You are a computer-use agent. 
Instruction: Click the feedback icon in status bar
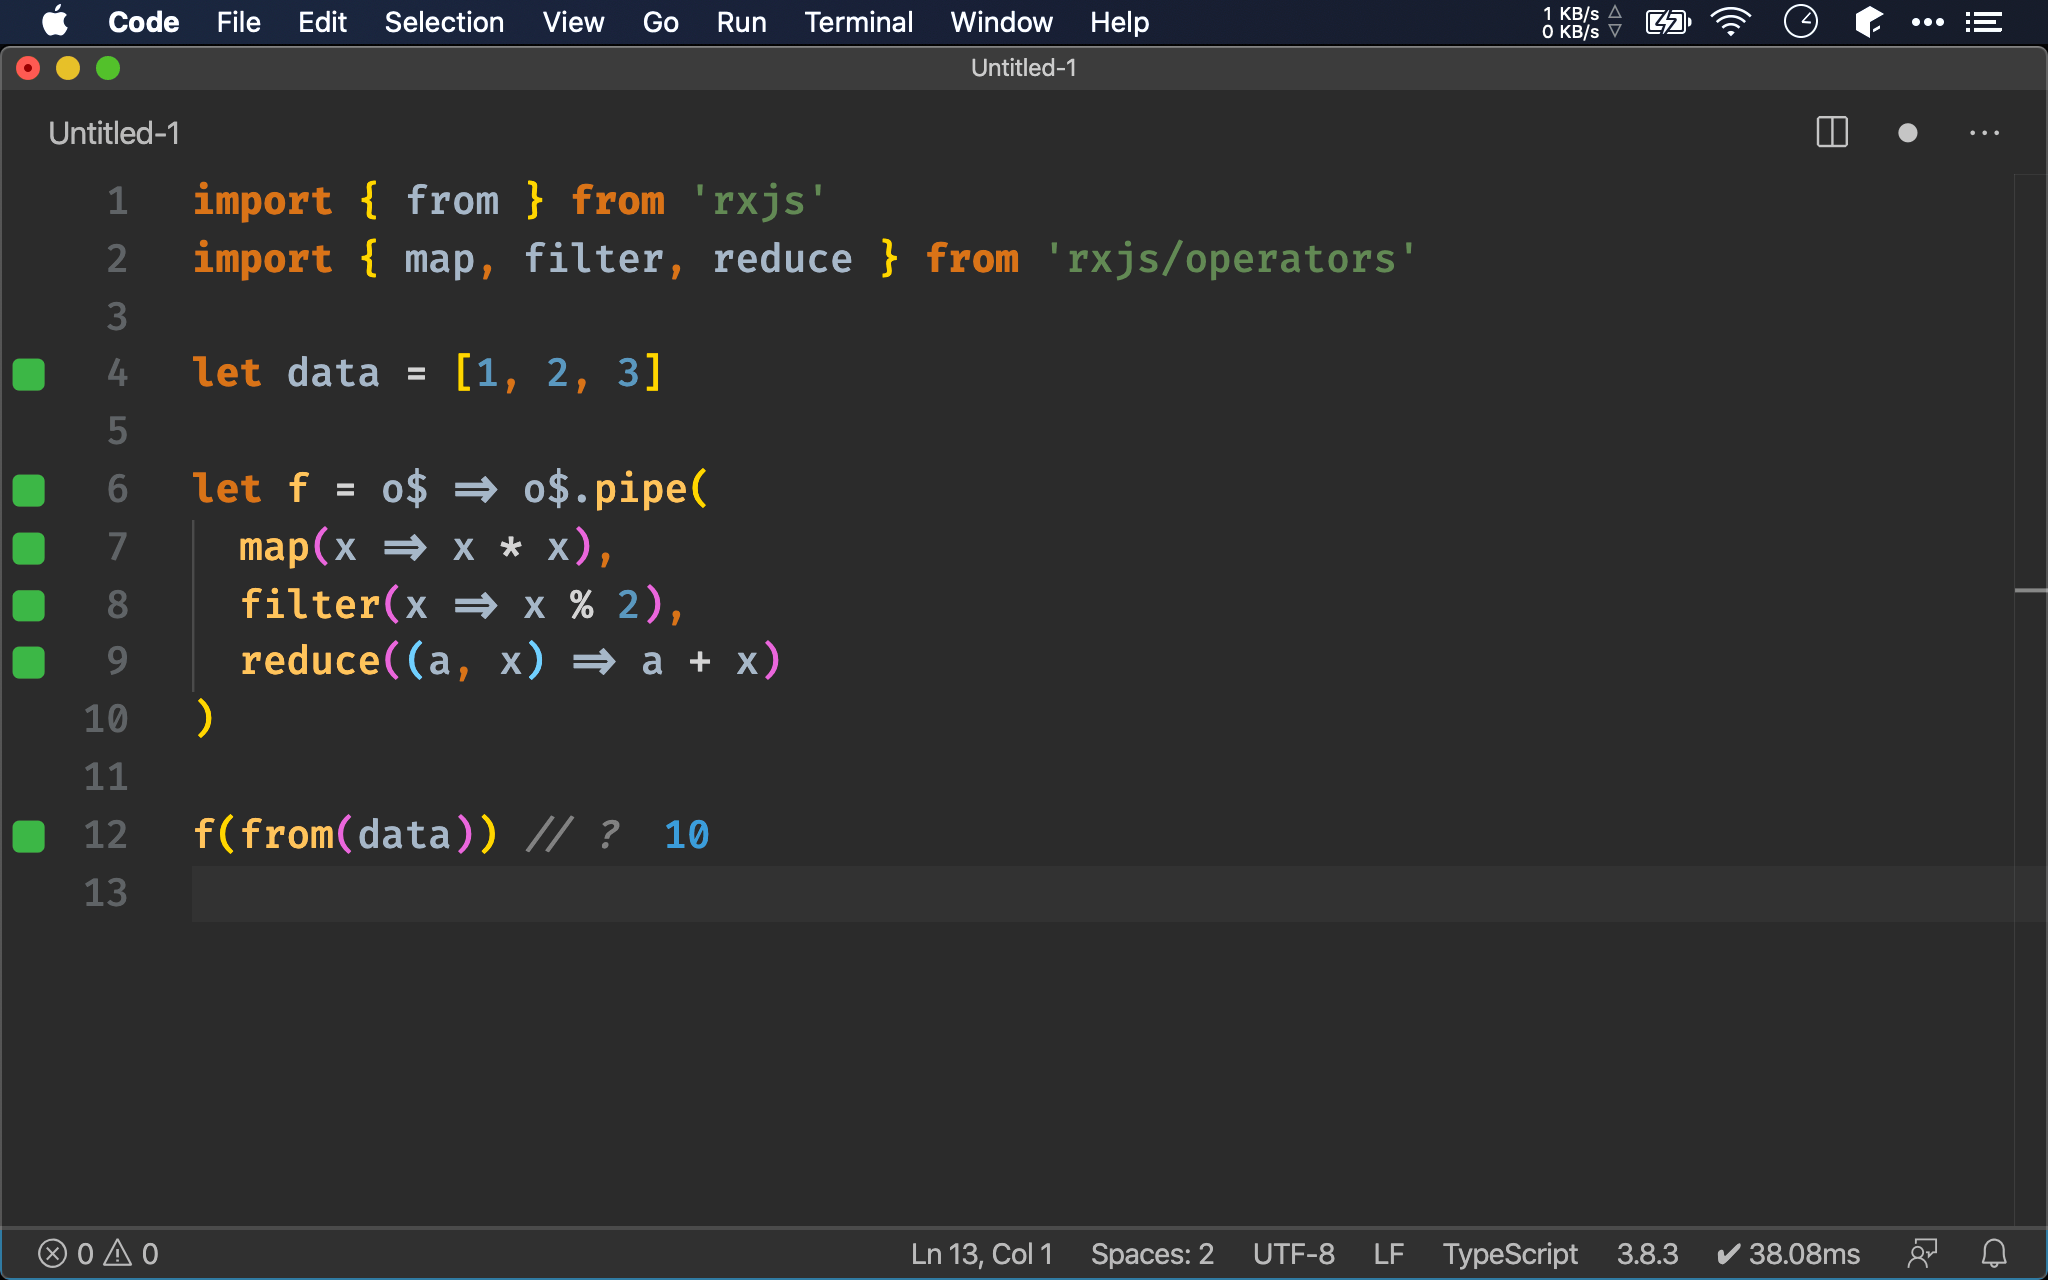pos(1922,1254)
